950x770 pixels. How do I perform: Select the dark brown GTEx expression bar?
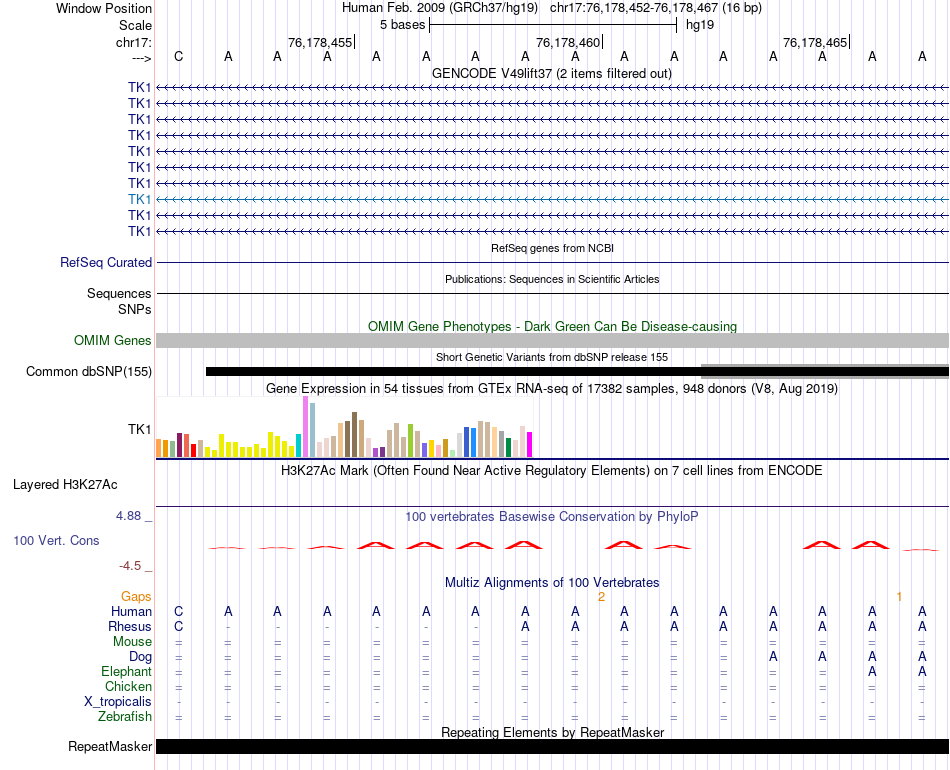click(x=354, y=434)
